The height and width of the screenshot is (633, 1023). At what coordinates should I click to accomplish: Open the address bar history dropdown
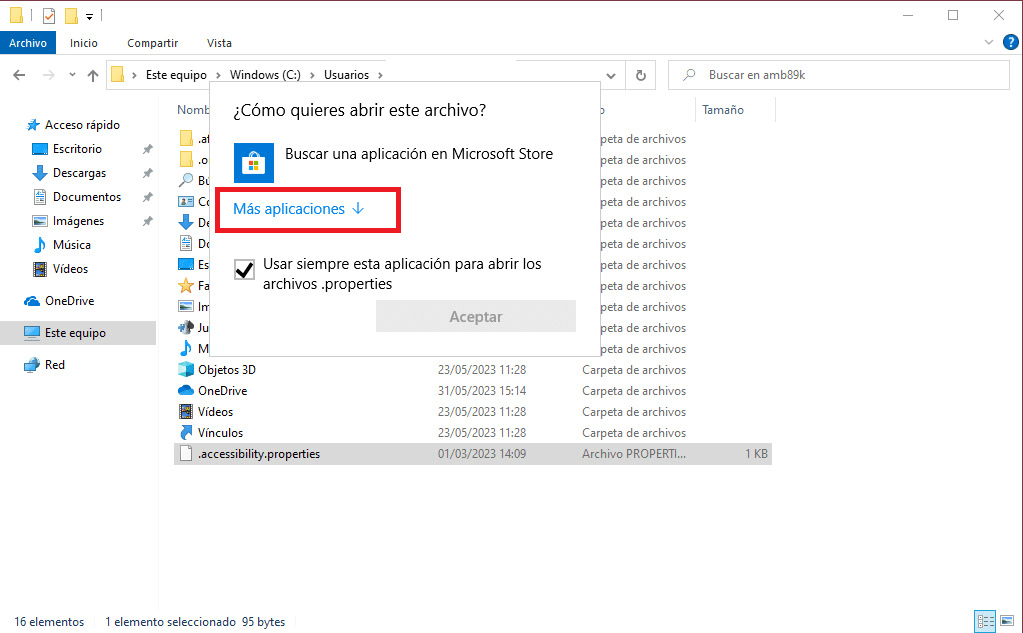coord(611,76)
